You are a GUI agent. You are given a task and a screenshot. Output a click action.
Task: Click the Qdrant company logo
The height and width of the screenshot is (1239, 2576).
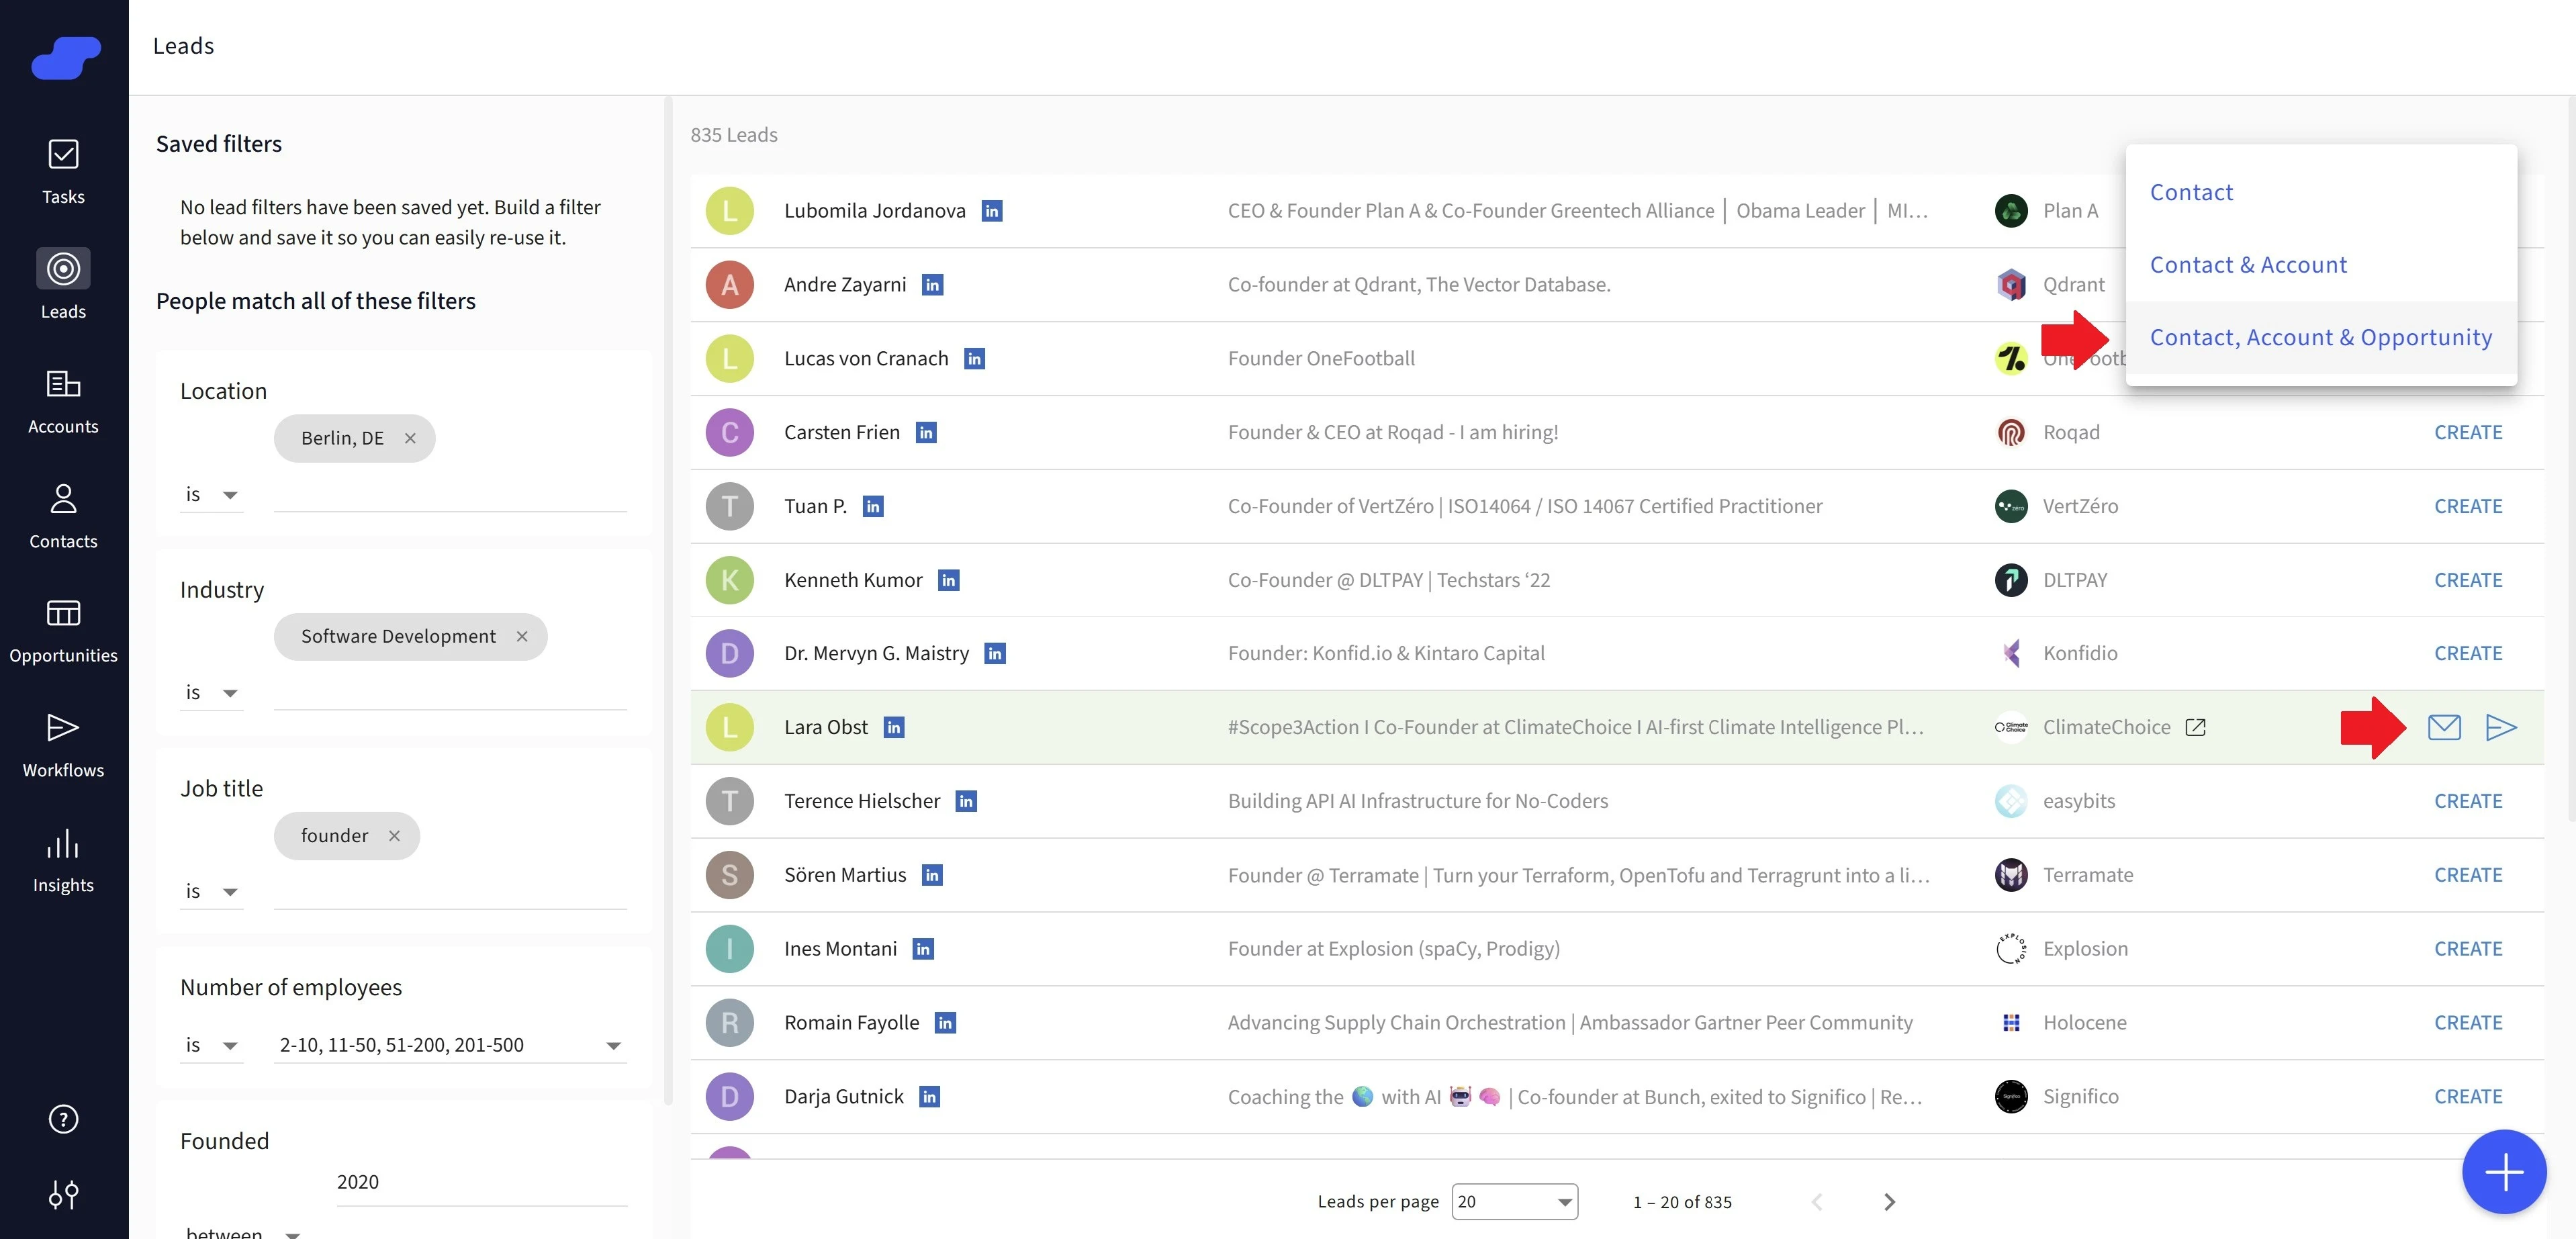2011,285
